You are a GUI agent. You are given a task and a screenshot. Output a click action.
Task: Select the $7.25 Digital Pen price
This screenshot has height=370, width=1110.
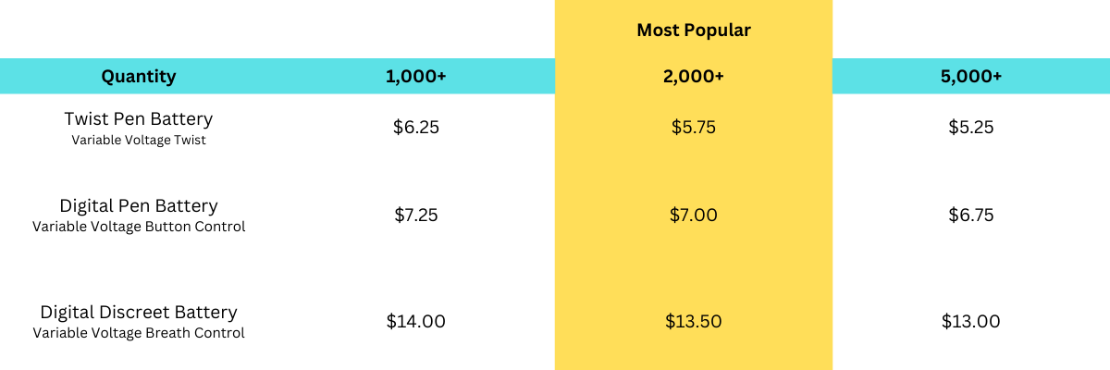pyautogui.click(x=416, y=215)
